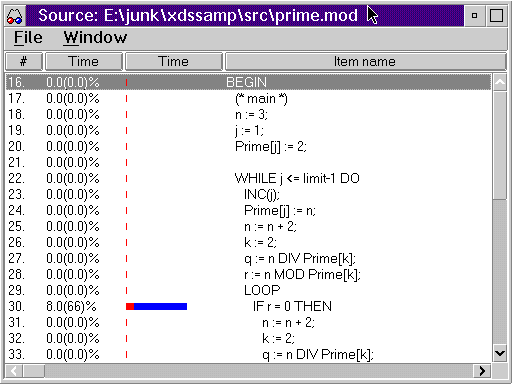
Task: Click vertical scrollbar up arrow
Action: click(500, 82)
